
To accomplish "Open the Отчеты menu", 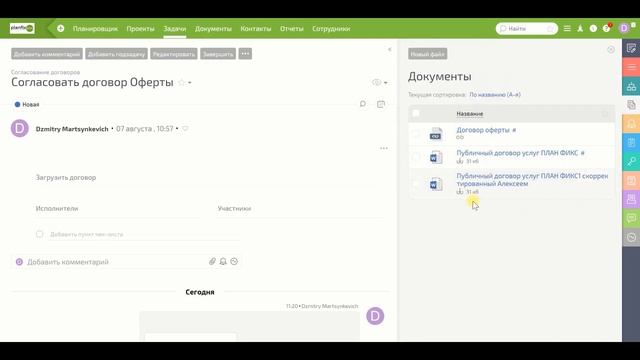I will (291, 29).
